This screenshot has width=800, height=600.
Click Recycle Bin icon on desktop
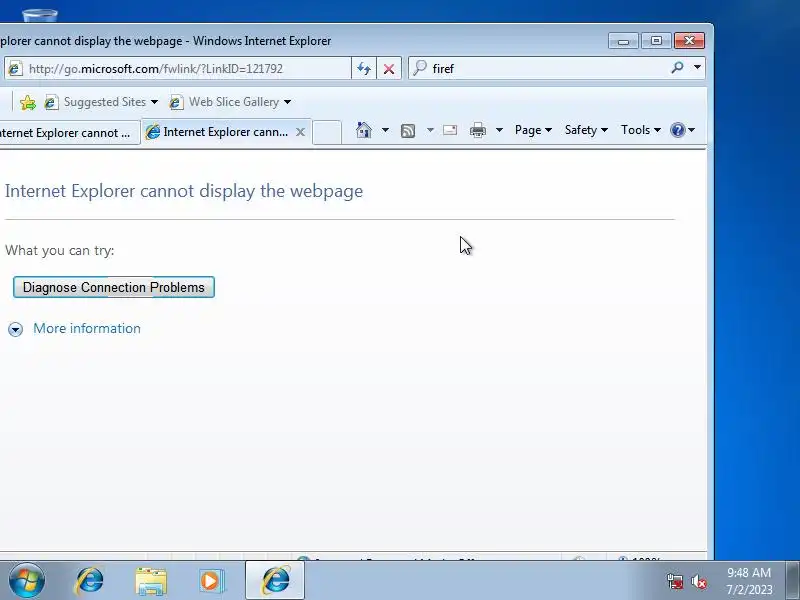(40, 15)
